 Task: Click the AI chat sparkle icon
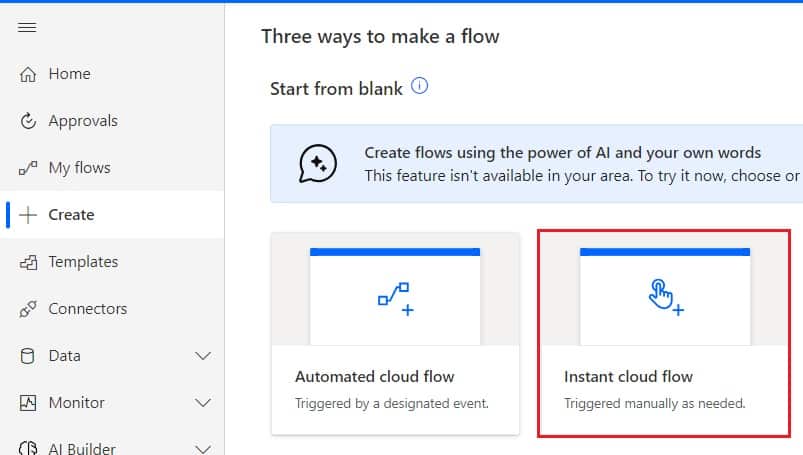(x=318, y=163)
